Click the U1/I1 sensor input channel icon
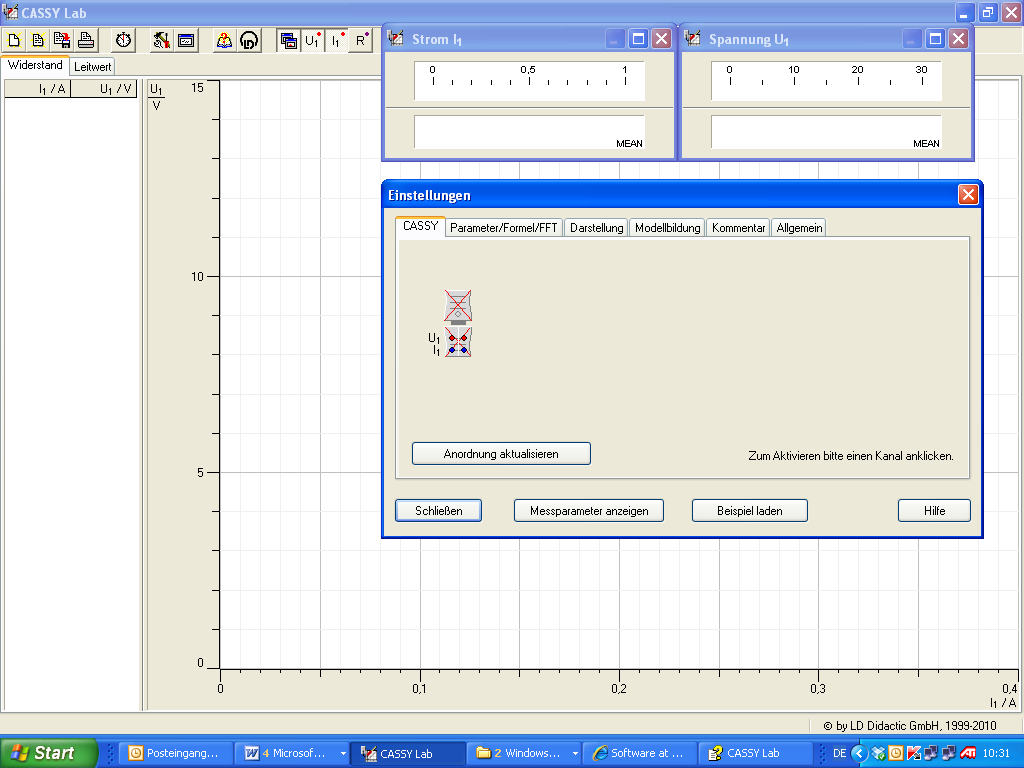 coord(458,343)
